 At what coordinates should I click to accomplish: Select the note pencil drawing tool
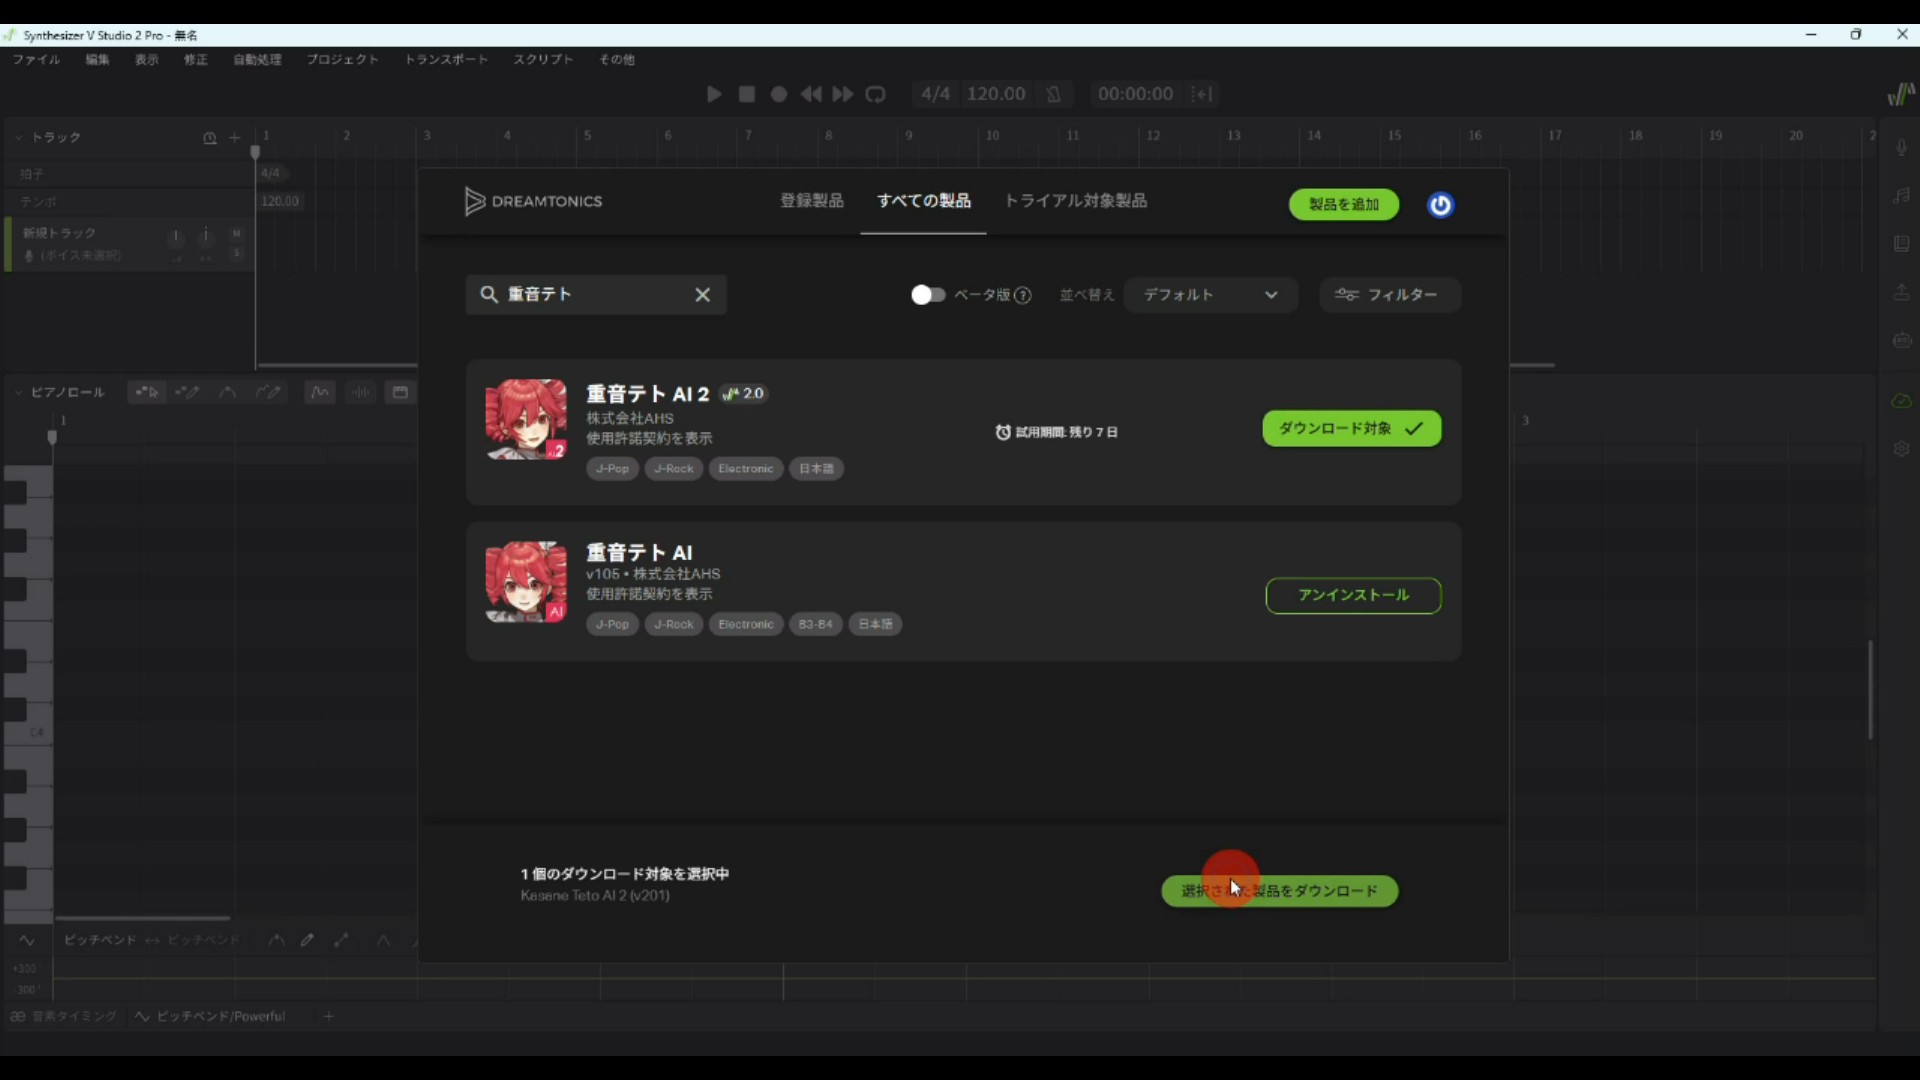click(188, 392)
